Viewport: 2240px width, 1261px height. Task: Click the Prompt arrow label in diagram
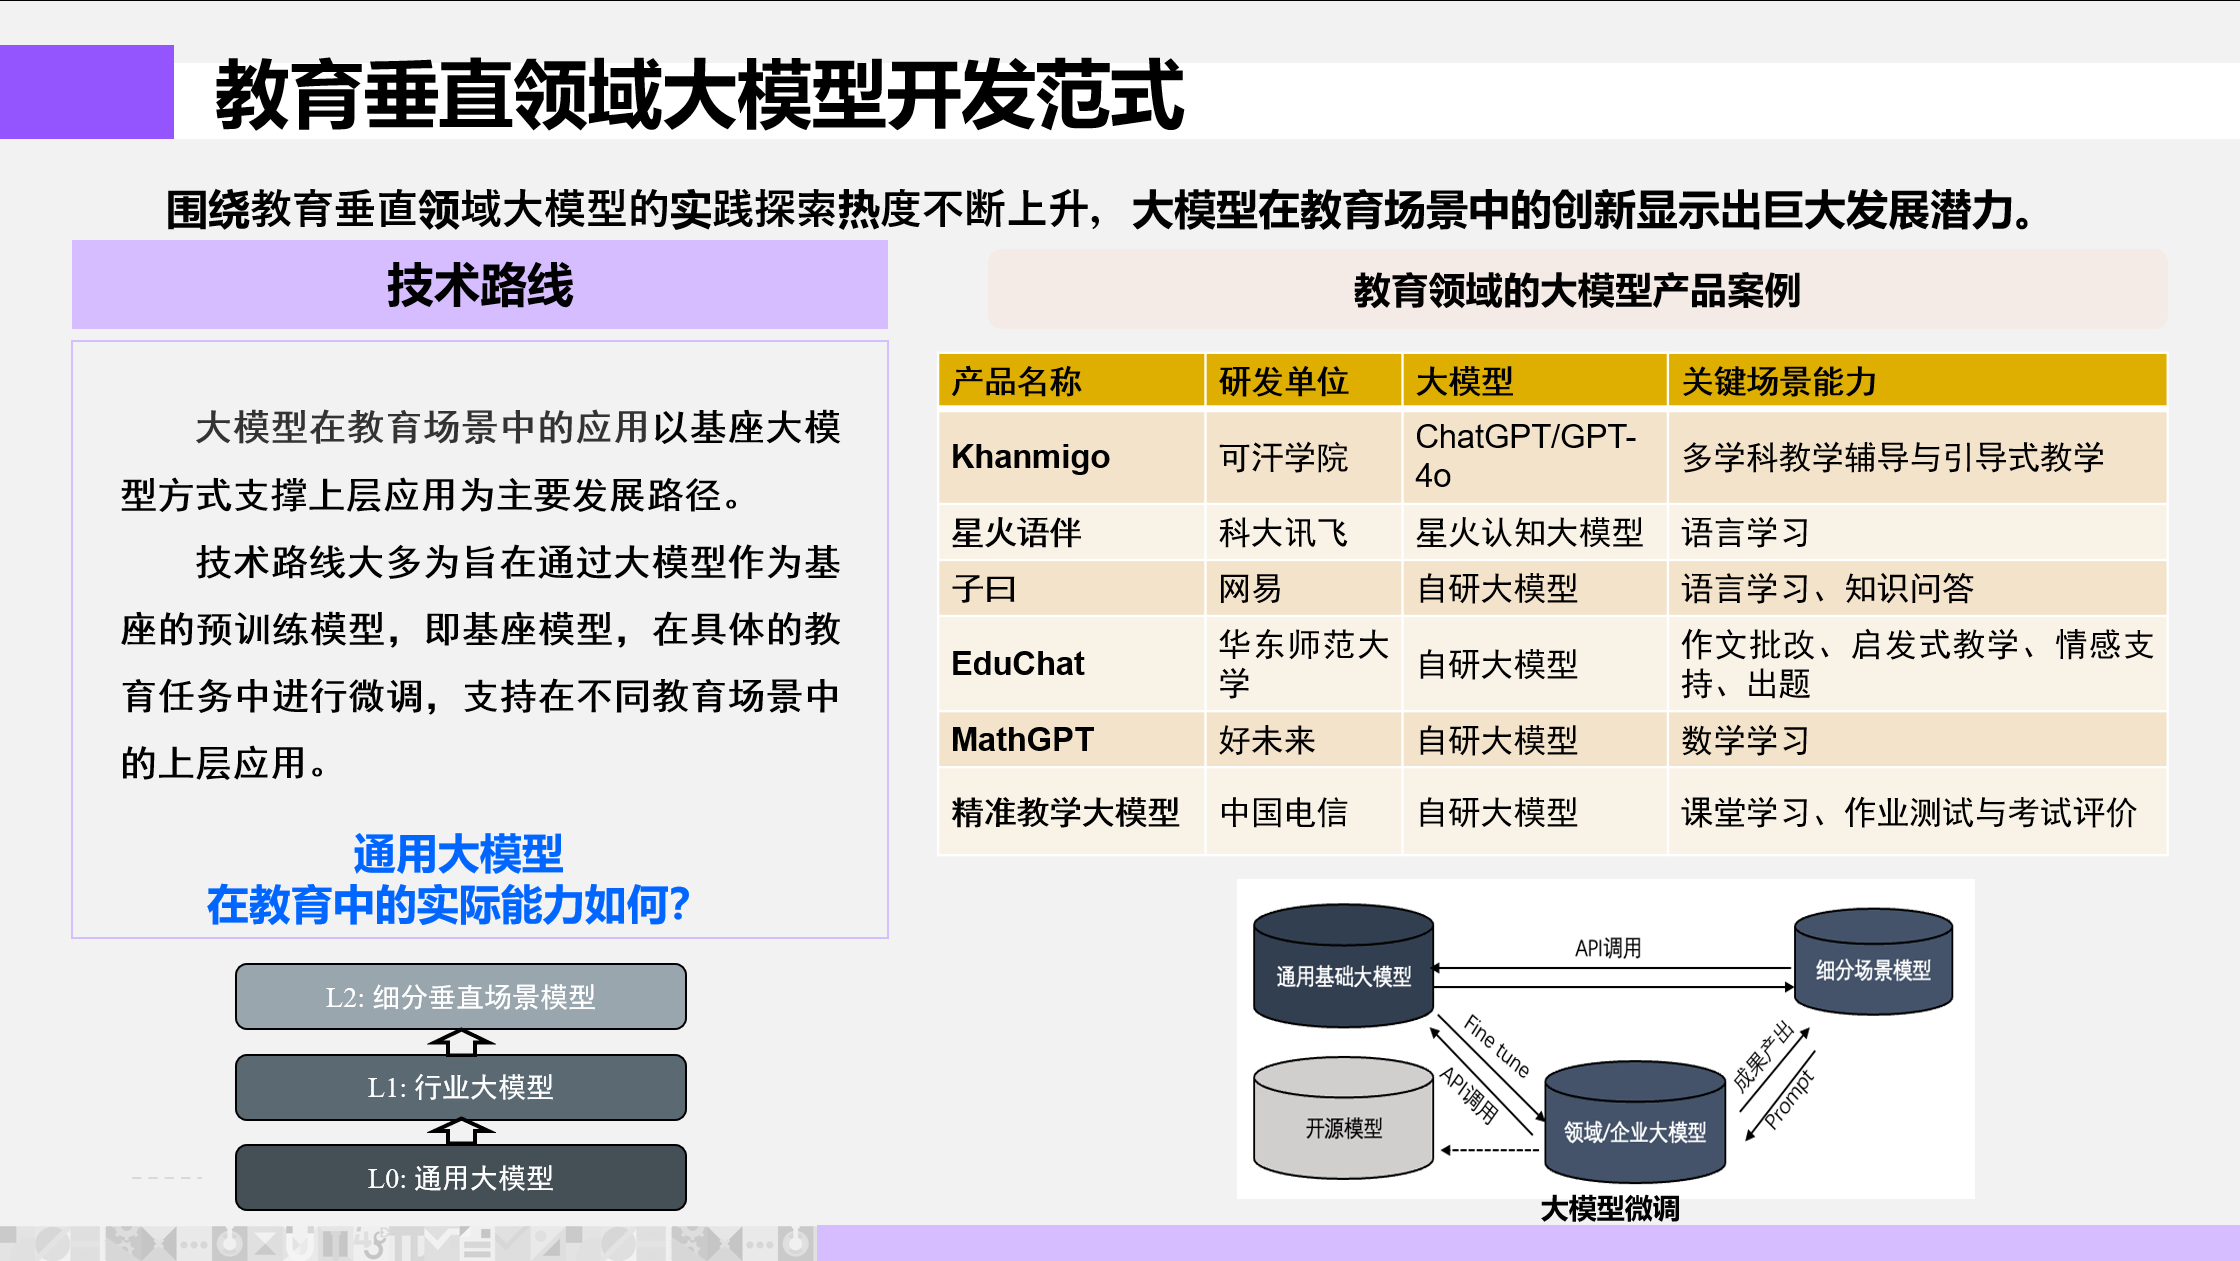click(x=1789, y=1099)
